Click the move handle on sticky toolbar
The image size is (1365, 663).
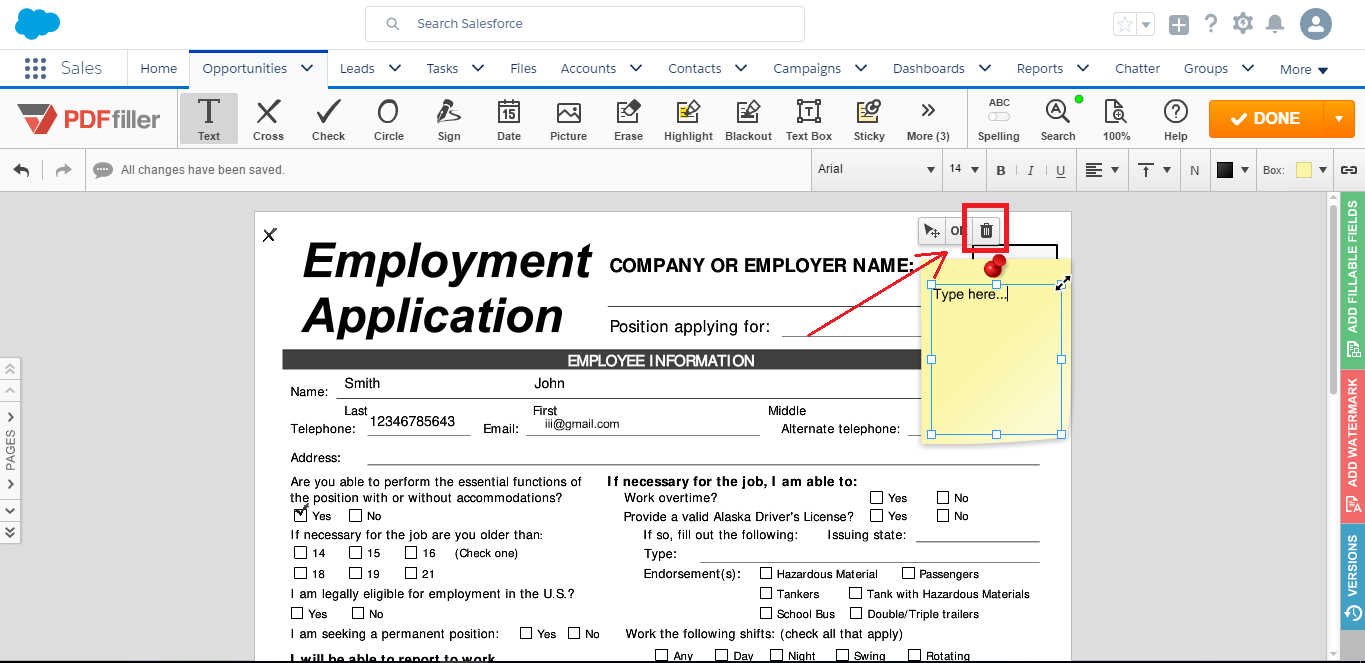click(x=932, y=231)
